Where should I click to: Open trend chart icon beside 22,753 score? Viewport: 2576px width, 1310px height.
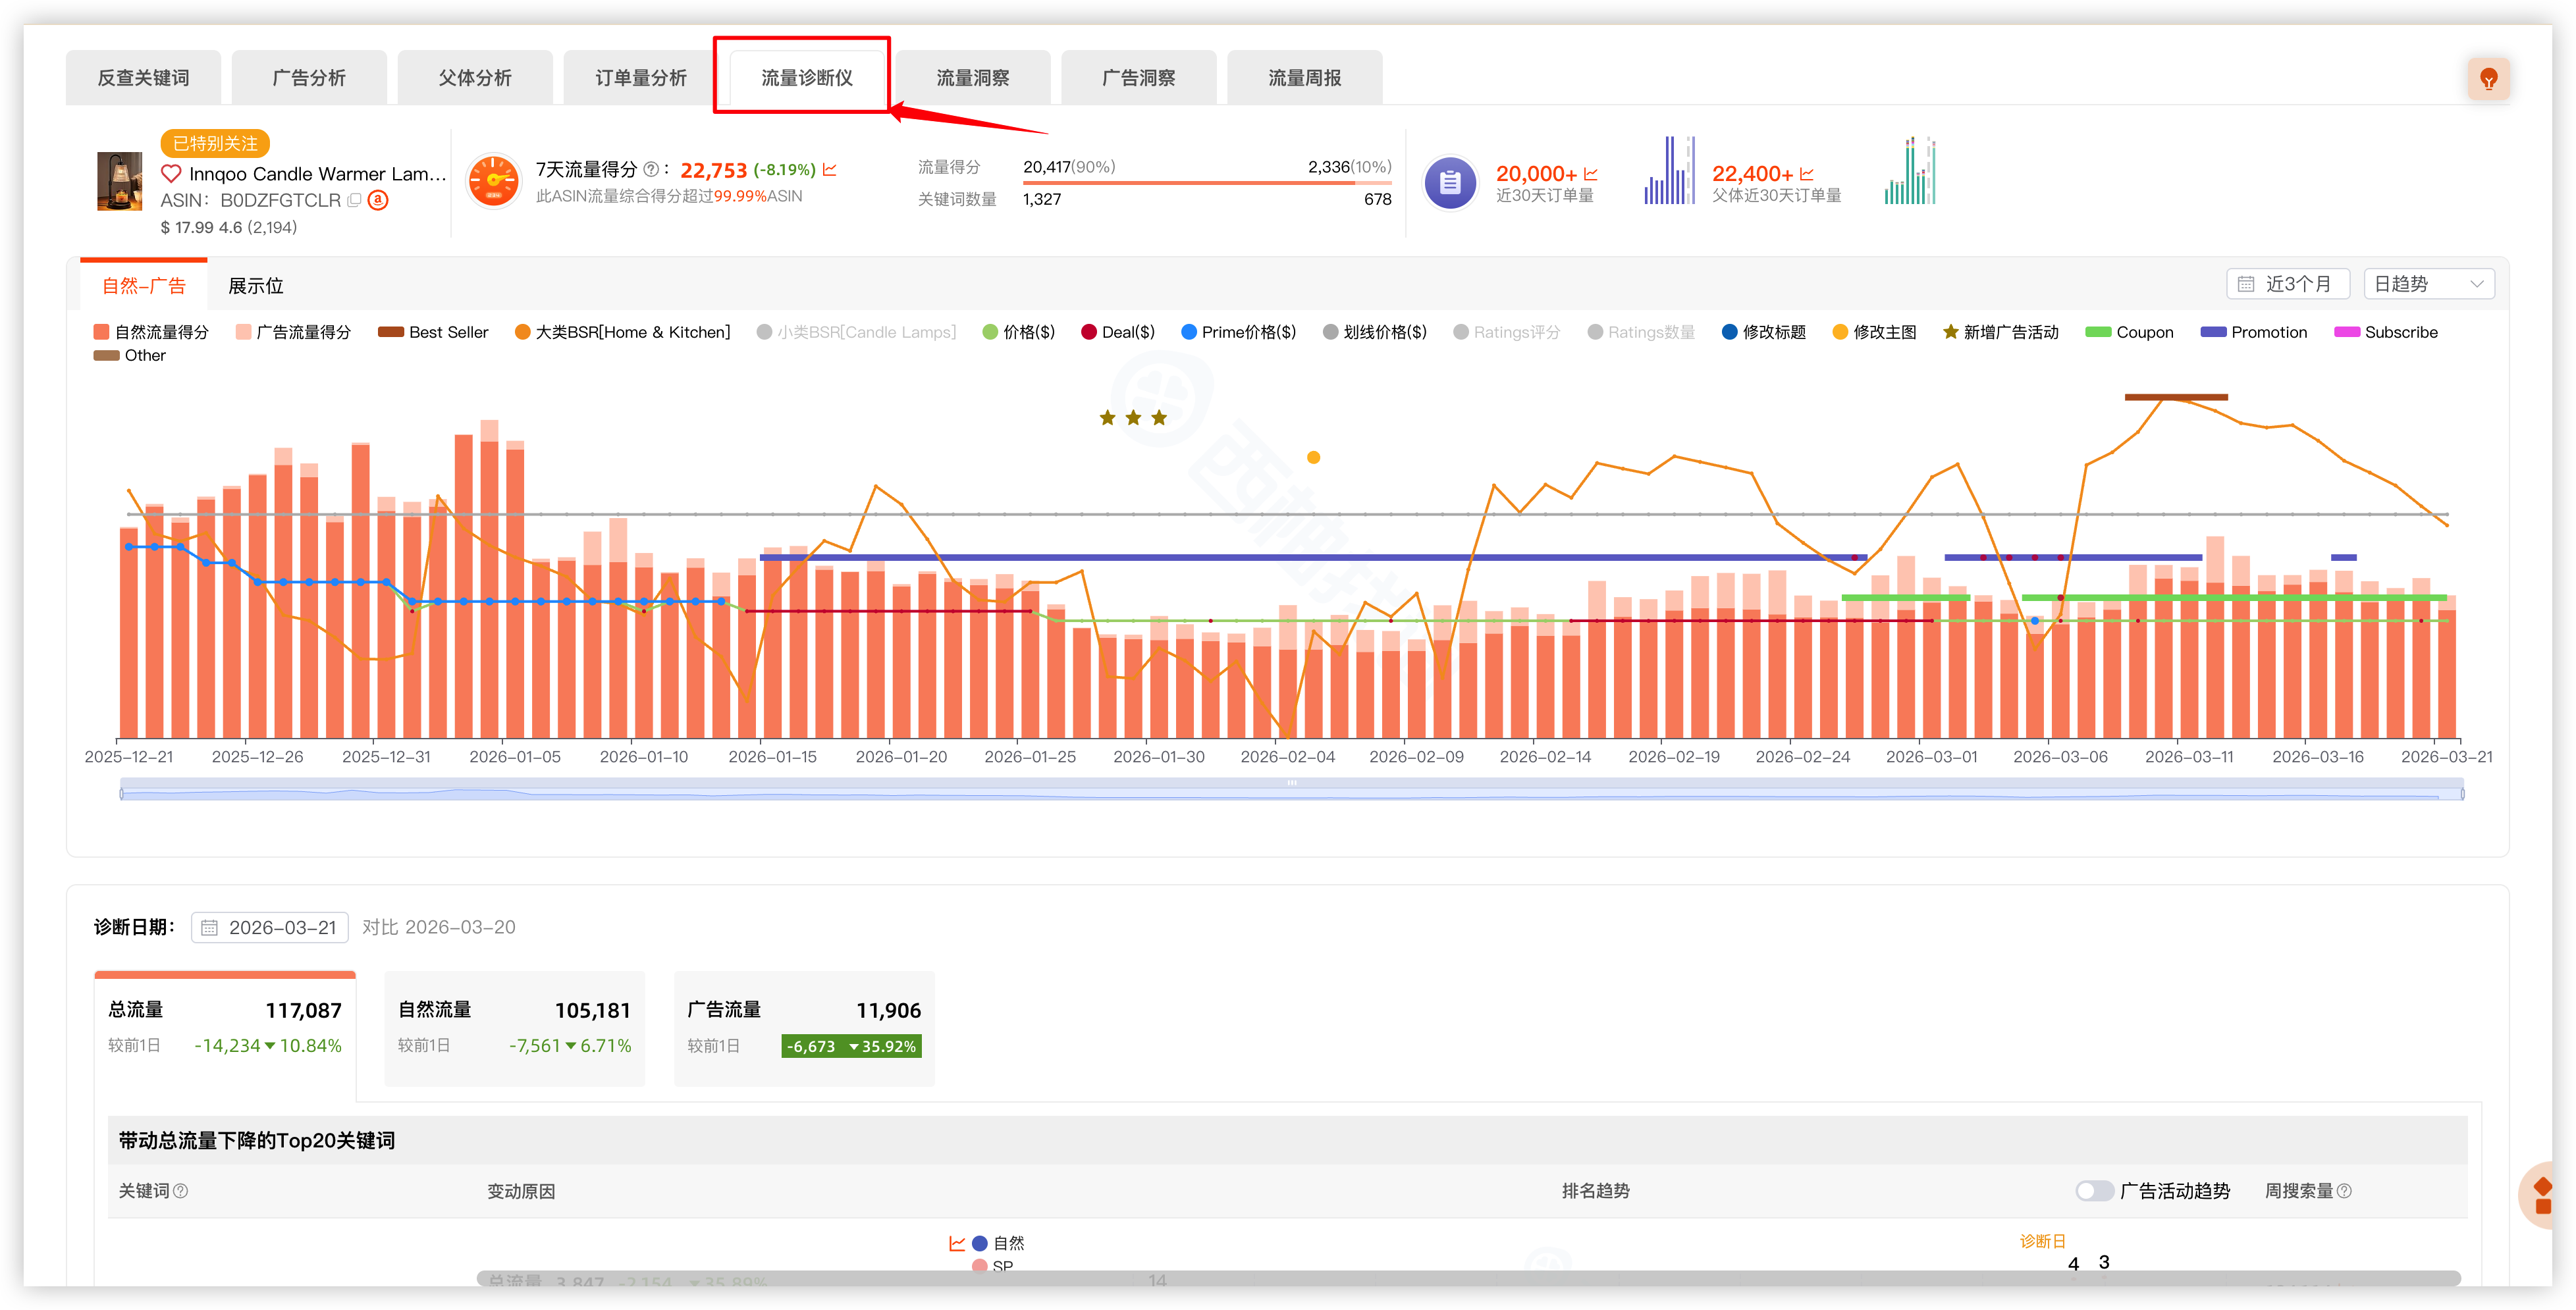pos(830,170)
